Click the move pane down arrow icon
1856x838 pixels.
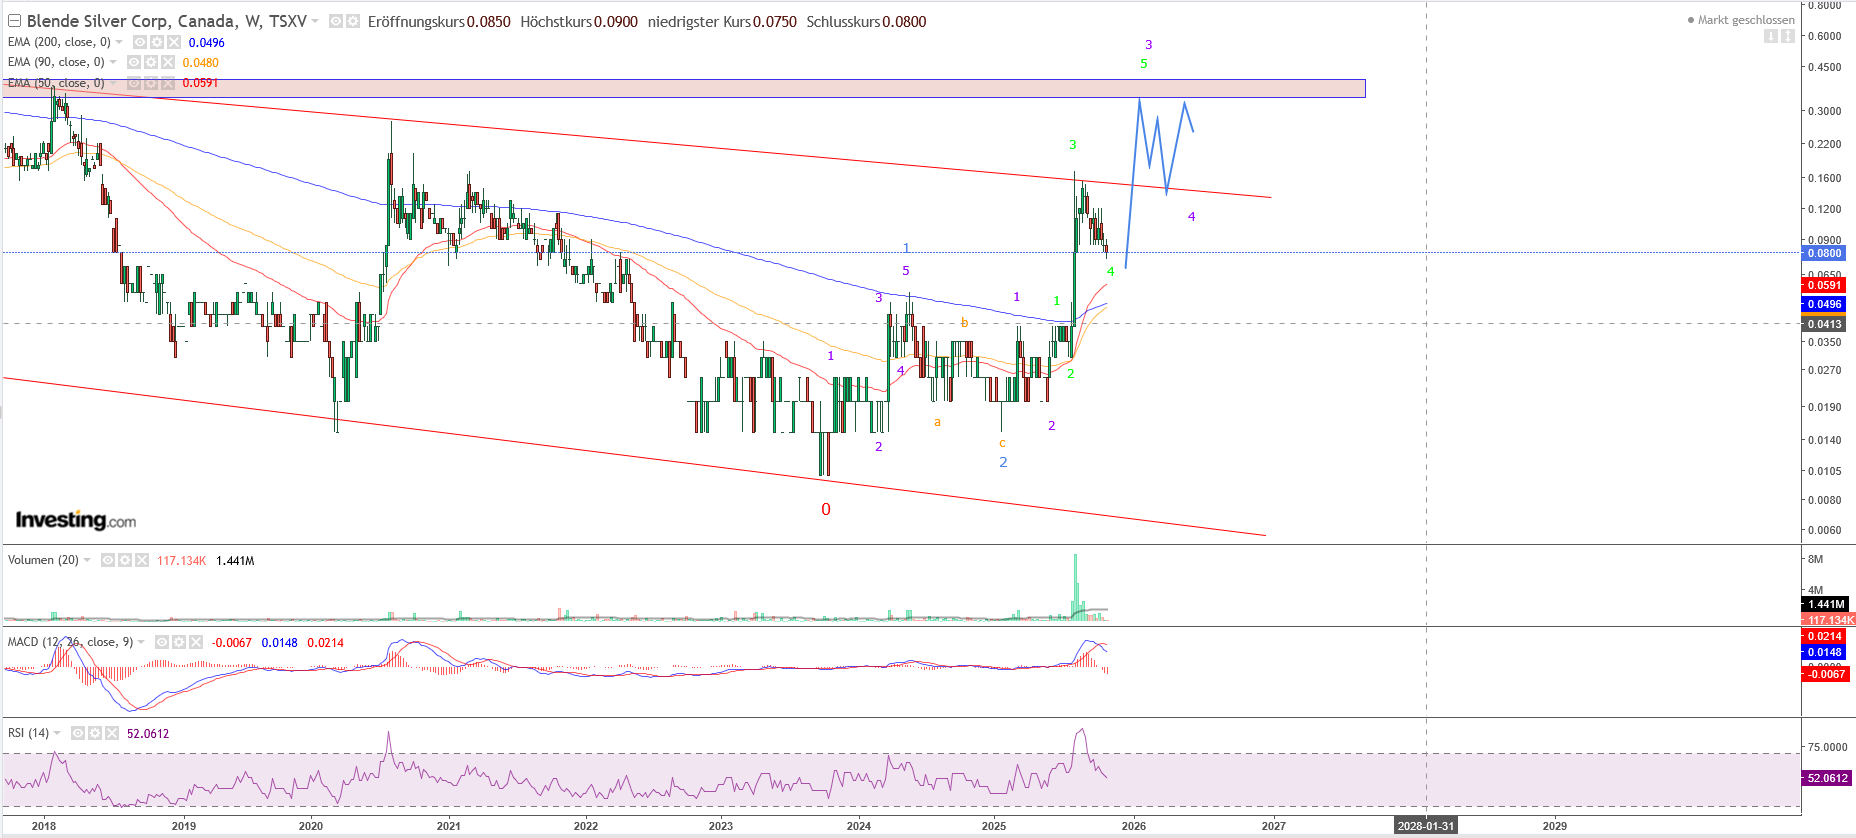1771,36
